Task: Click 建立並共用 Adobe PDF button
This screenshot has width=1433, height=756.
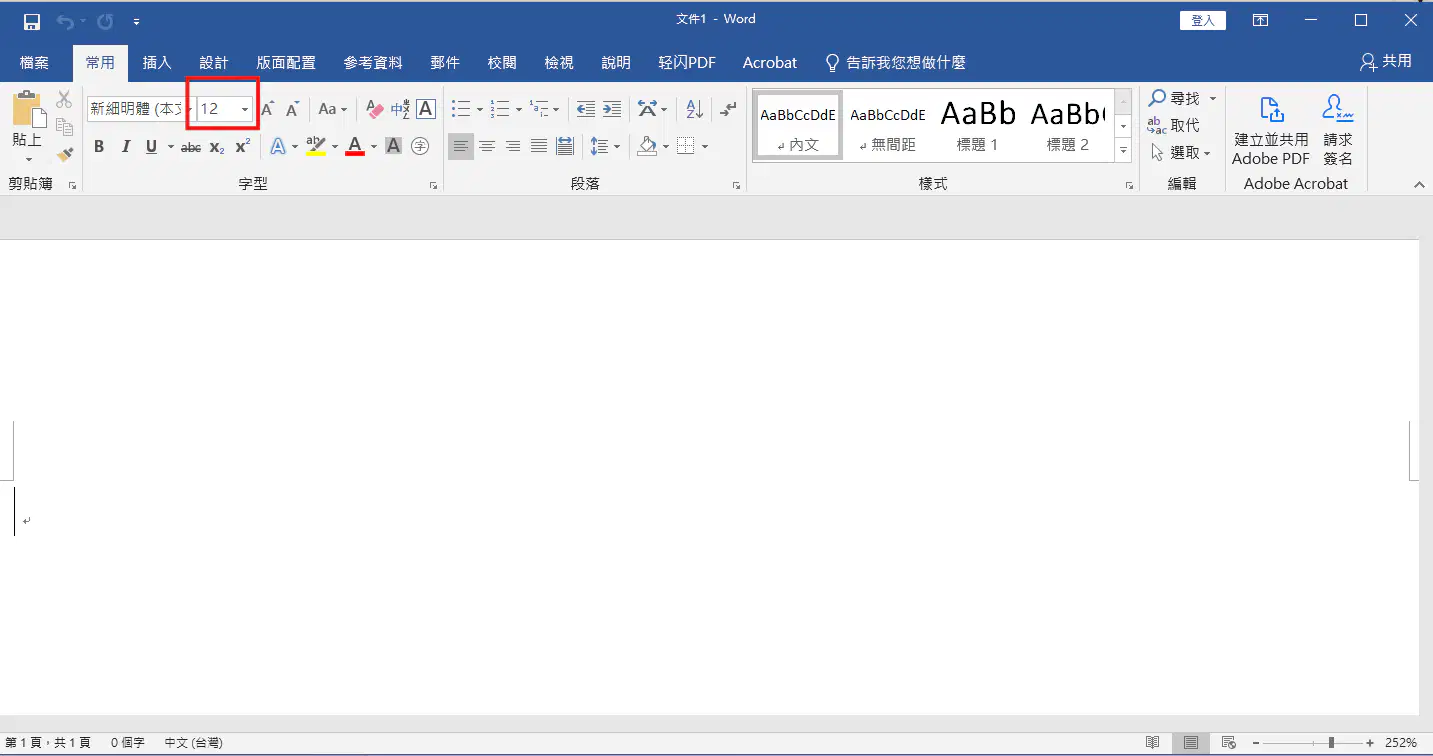Action: coord(1271,130)
